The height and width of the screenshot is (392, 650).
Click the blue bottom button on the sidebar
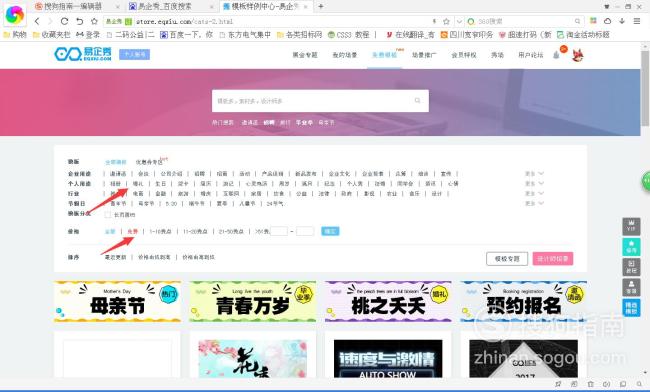click(631, 307)
